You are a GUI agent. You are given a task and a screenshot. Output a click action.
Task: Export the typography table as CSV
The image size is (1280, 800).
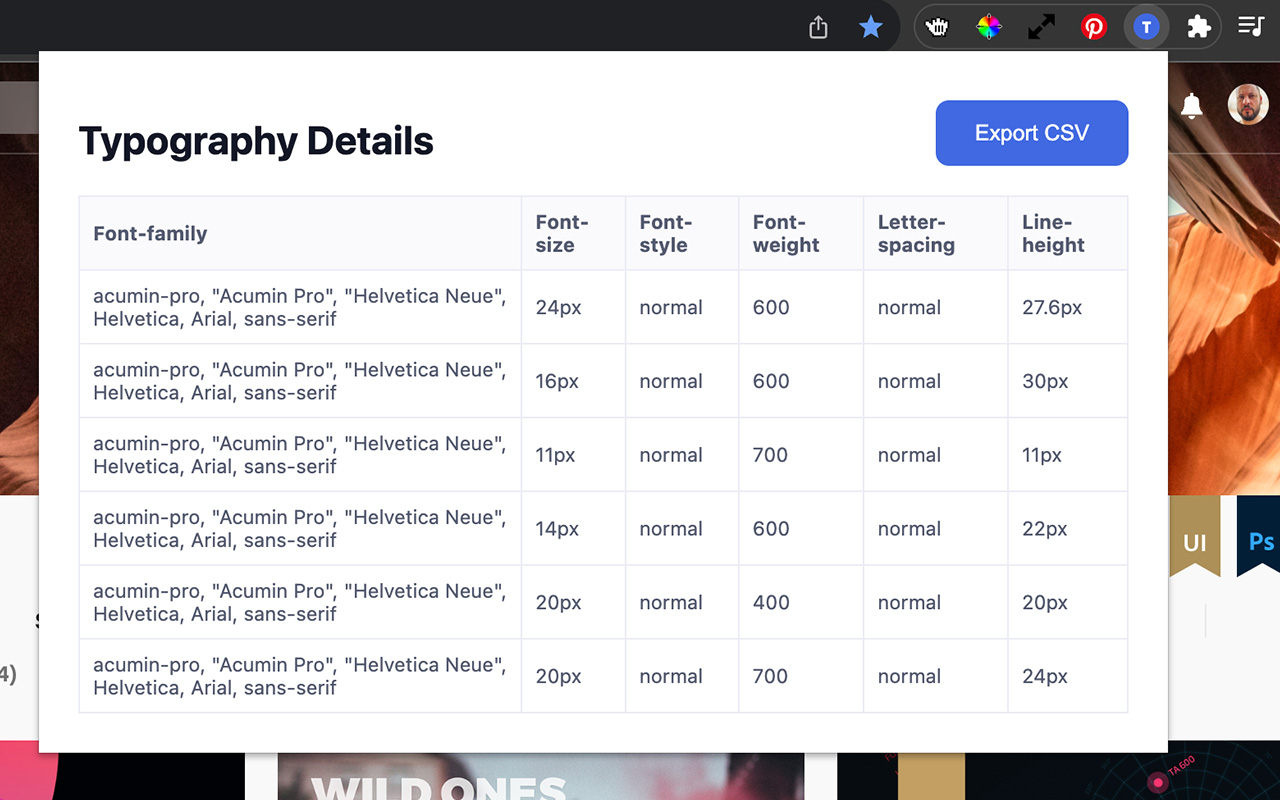point(1032,133)
